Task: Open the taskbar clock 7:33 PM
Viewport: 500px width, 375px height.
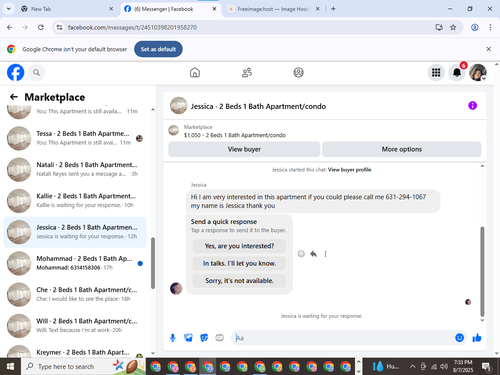Action: coord(463,366)
